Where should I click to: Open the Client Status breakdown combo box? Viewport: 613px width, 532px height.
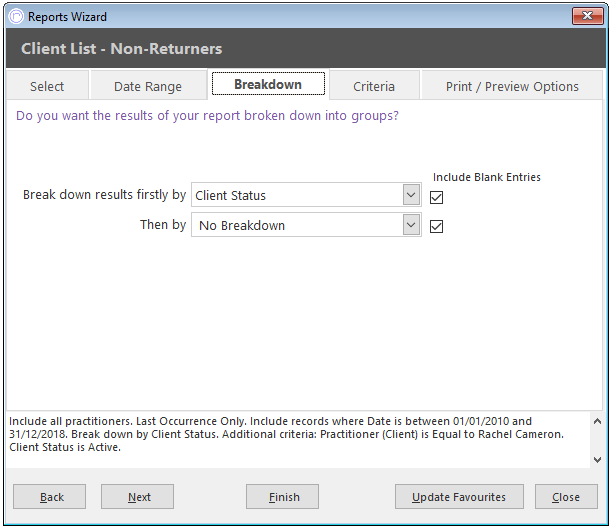click(x=306, y=195)
